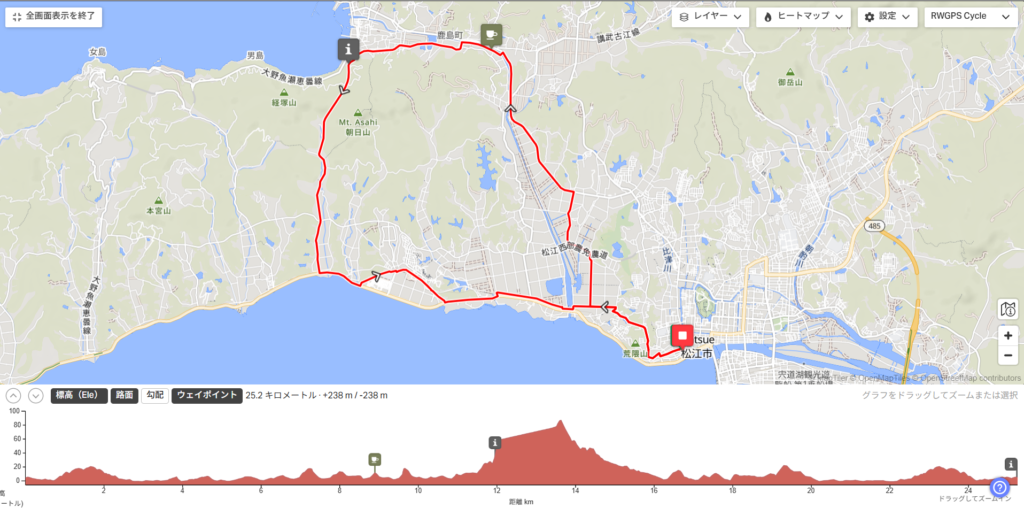Open the 設定 settings dropdown
This screenshot has height=508, width=1024.
pyautogui.click(x=887, y=17)
